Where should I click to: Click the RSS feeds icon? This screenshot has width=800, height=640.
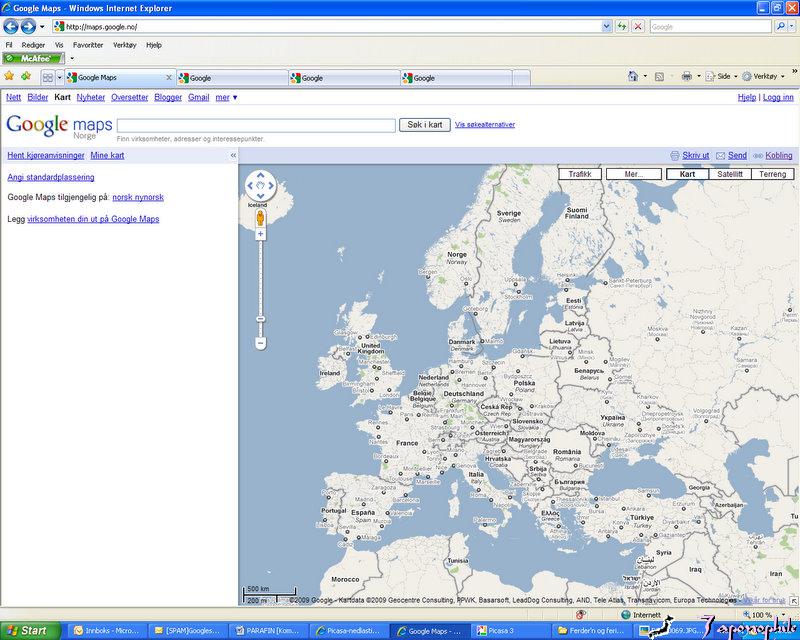pos(659,77)
